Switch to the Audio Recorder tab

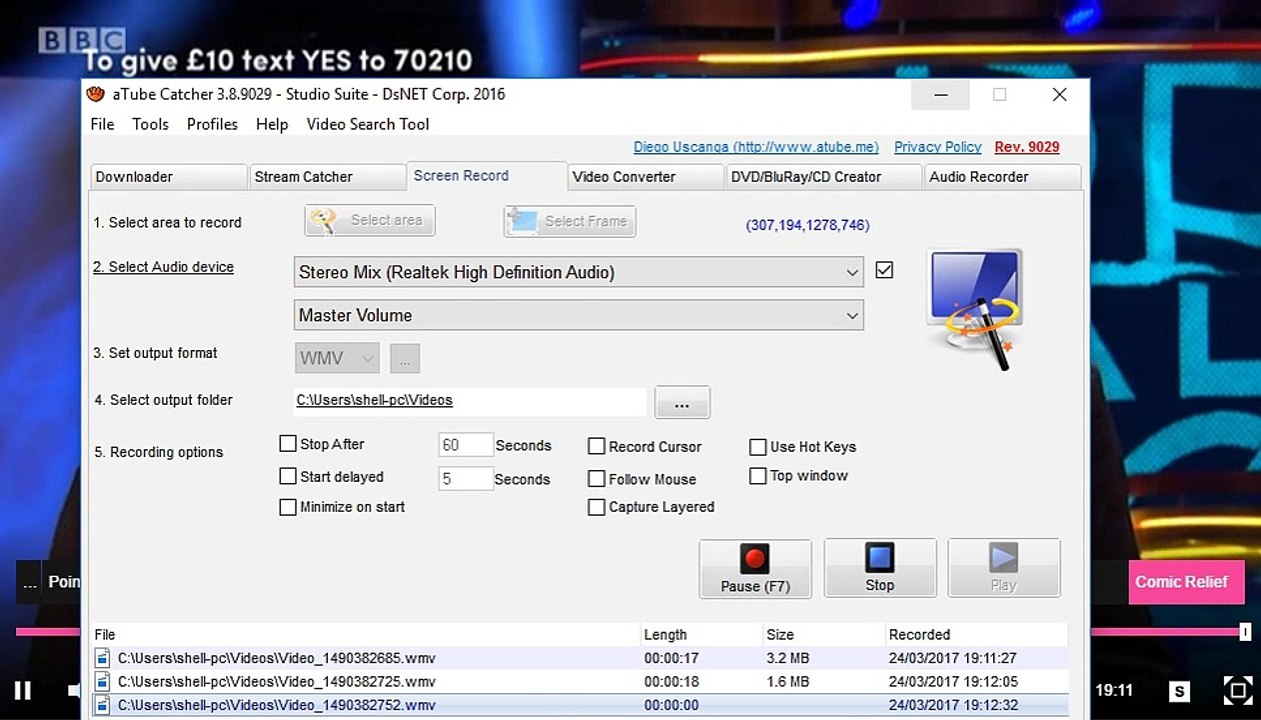[1001, 177]
